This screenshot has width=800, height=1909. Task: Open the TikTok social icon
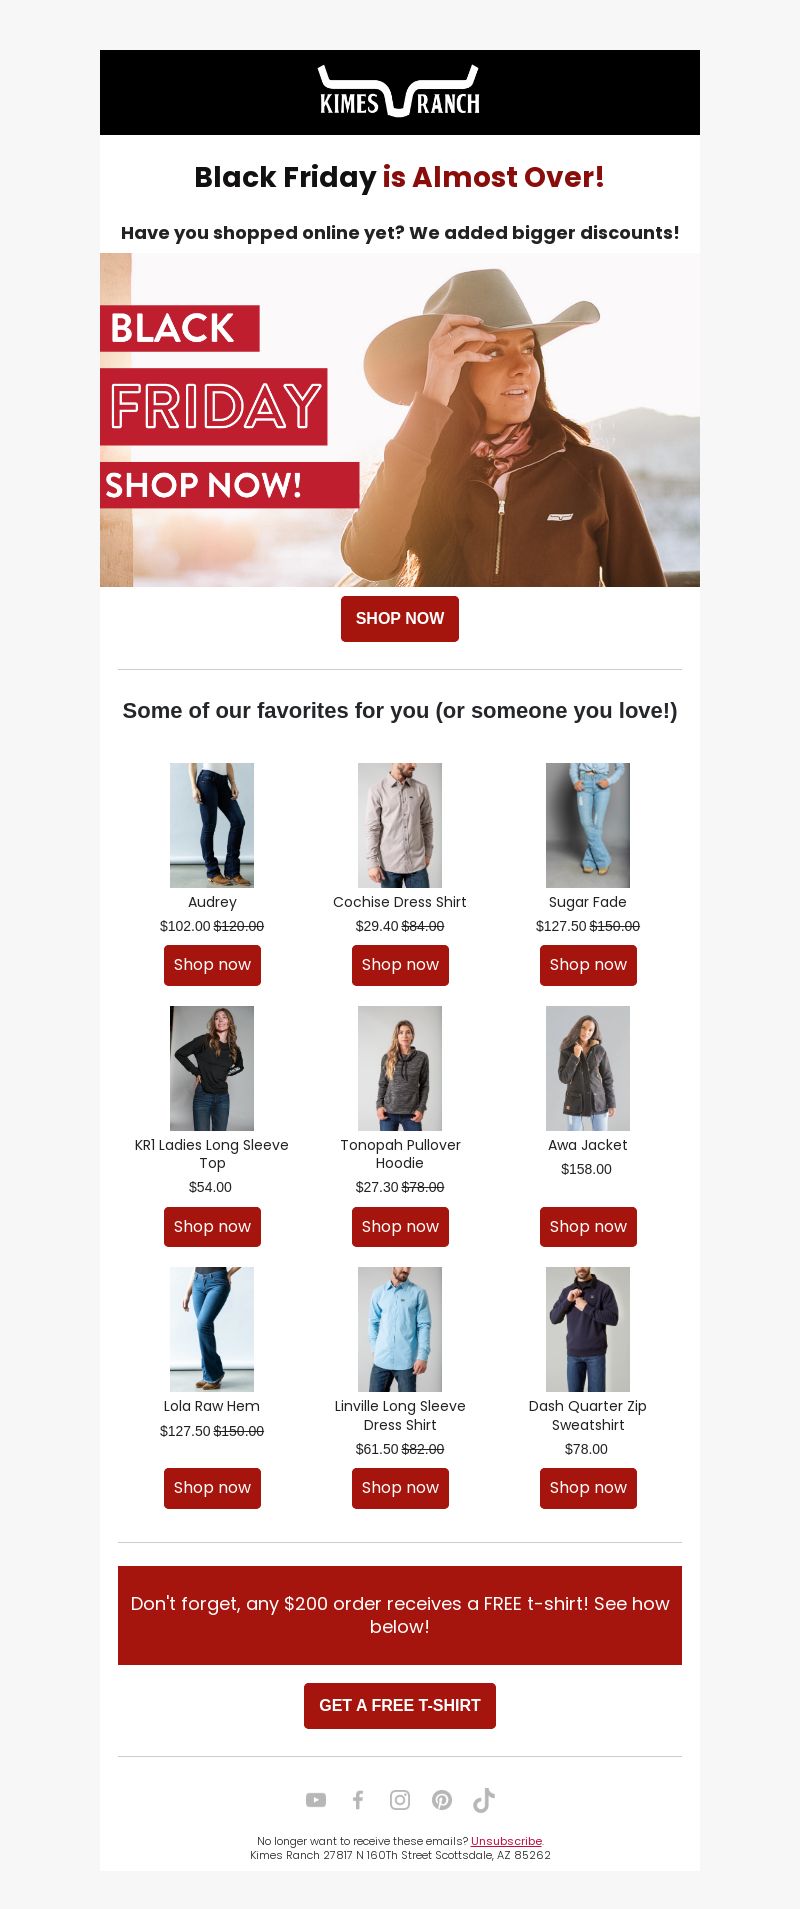pyautogui.click(x=484, y=1800)
